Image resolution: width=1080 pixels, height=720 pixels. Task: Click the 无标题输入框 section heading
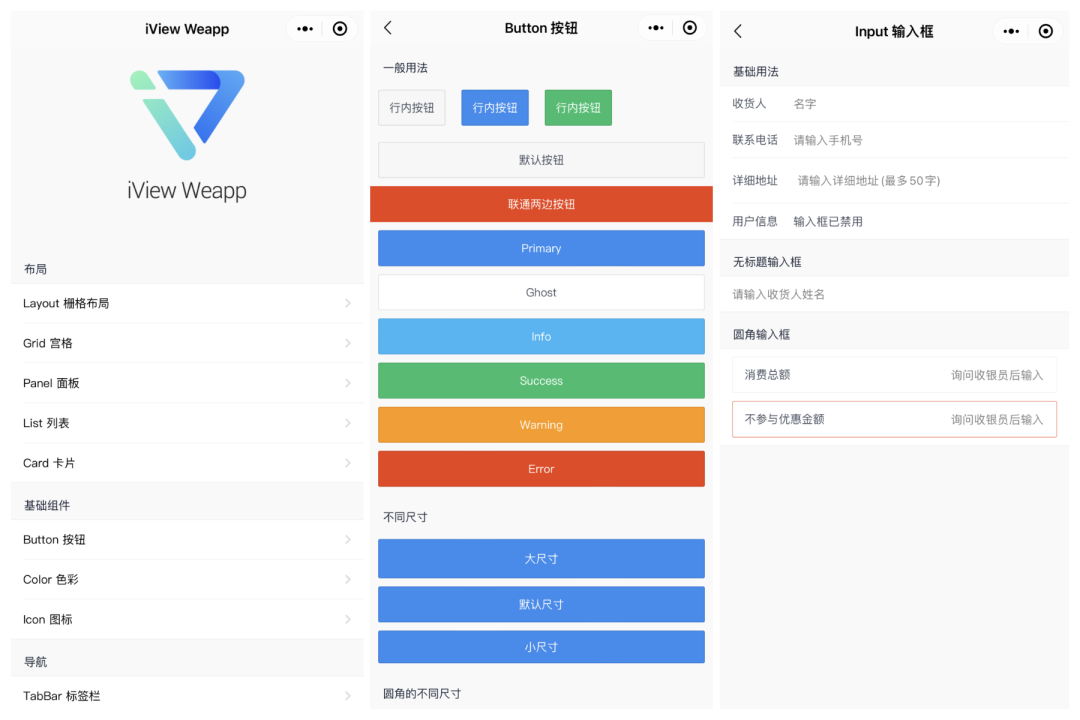pos(767,262)
